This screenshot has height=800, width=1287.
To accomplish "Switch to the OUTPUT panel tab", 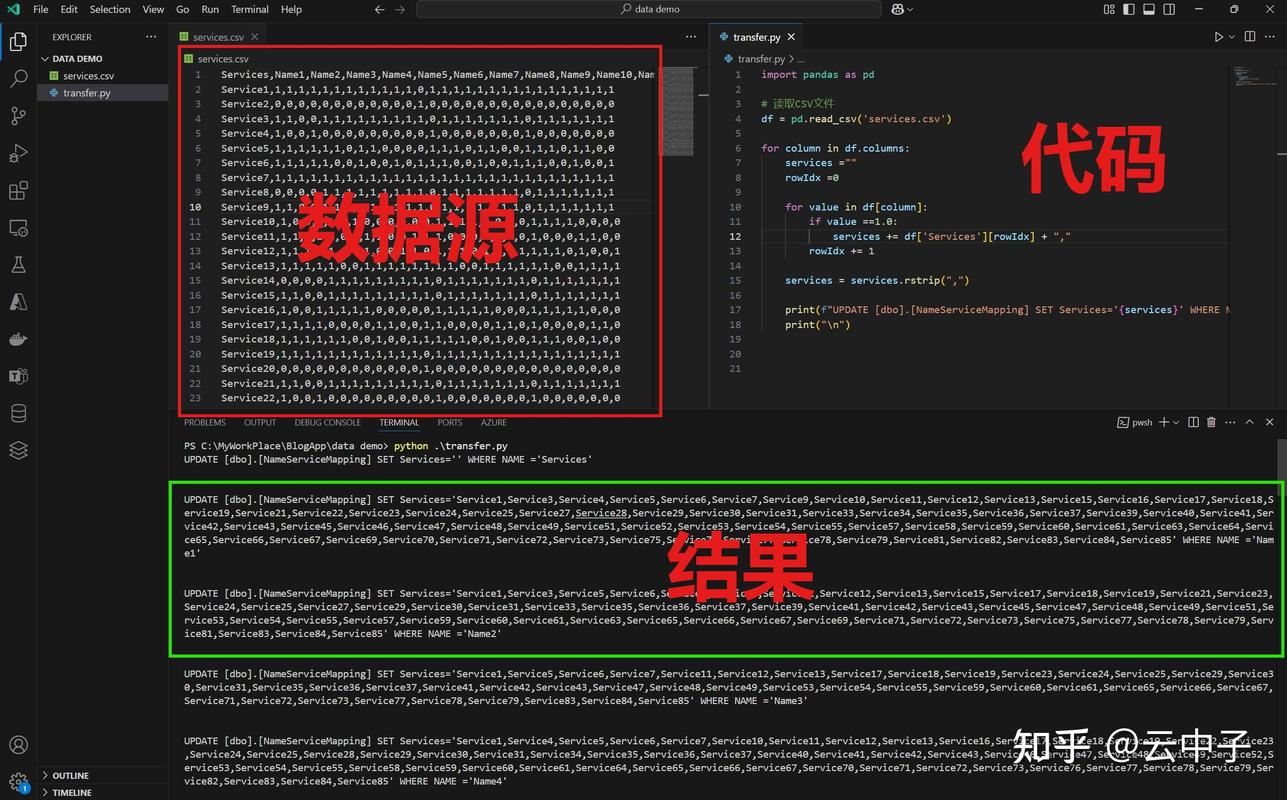I will [x=260, y=423].
